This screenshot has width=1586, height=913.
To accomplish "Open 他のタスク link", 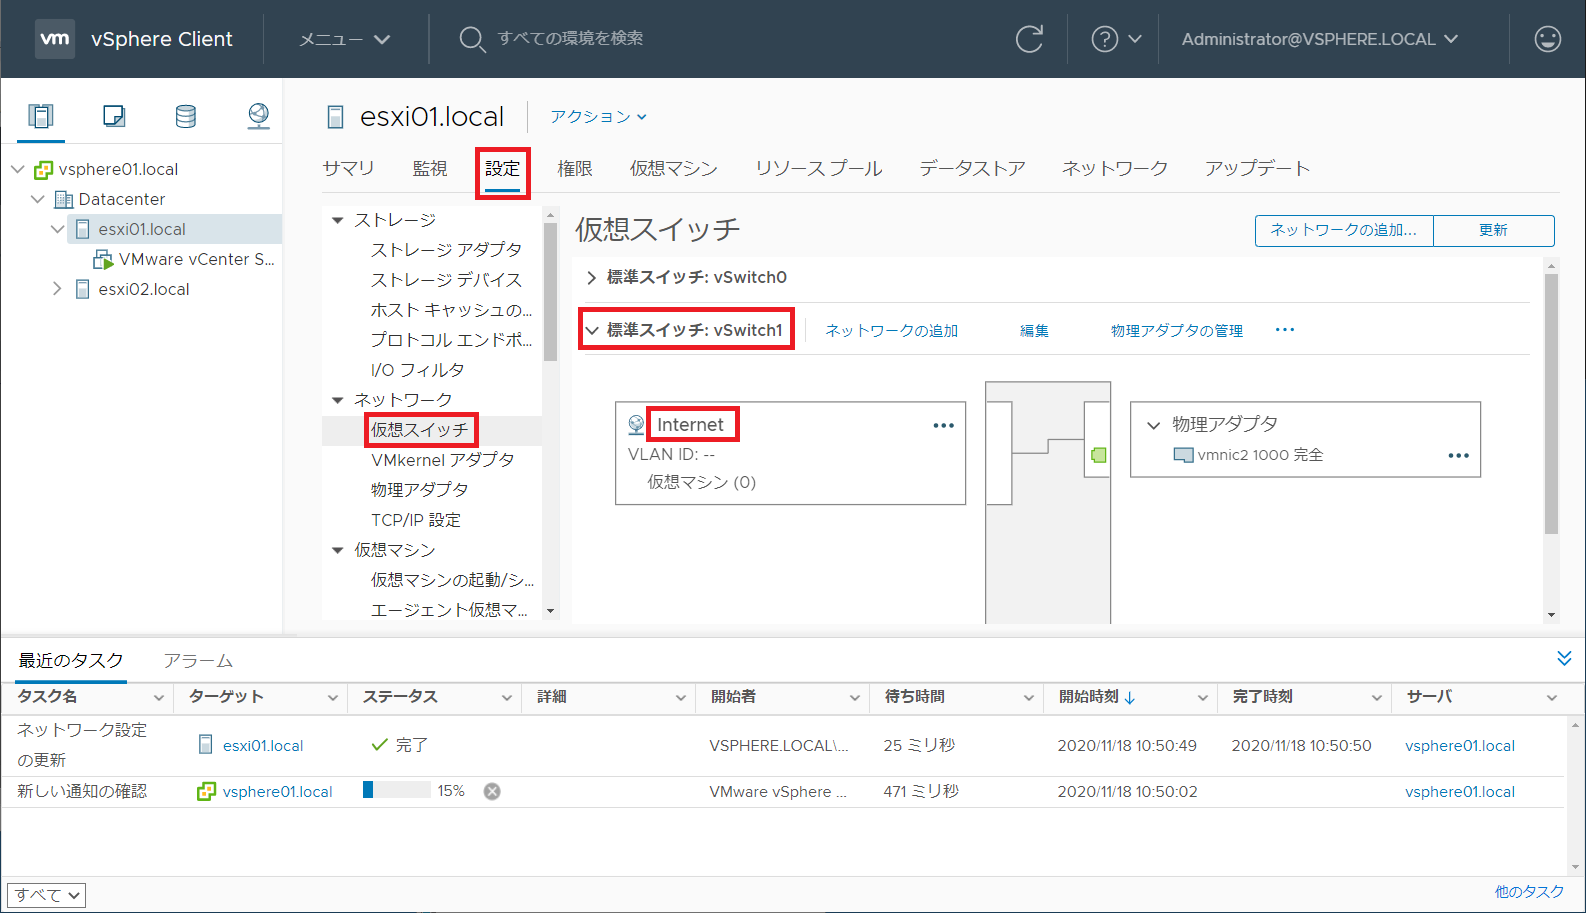I will coord(1529,892).
